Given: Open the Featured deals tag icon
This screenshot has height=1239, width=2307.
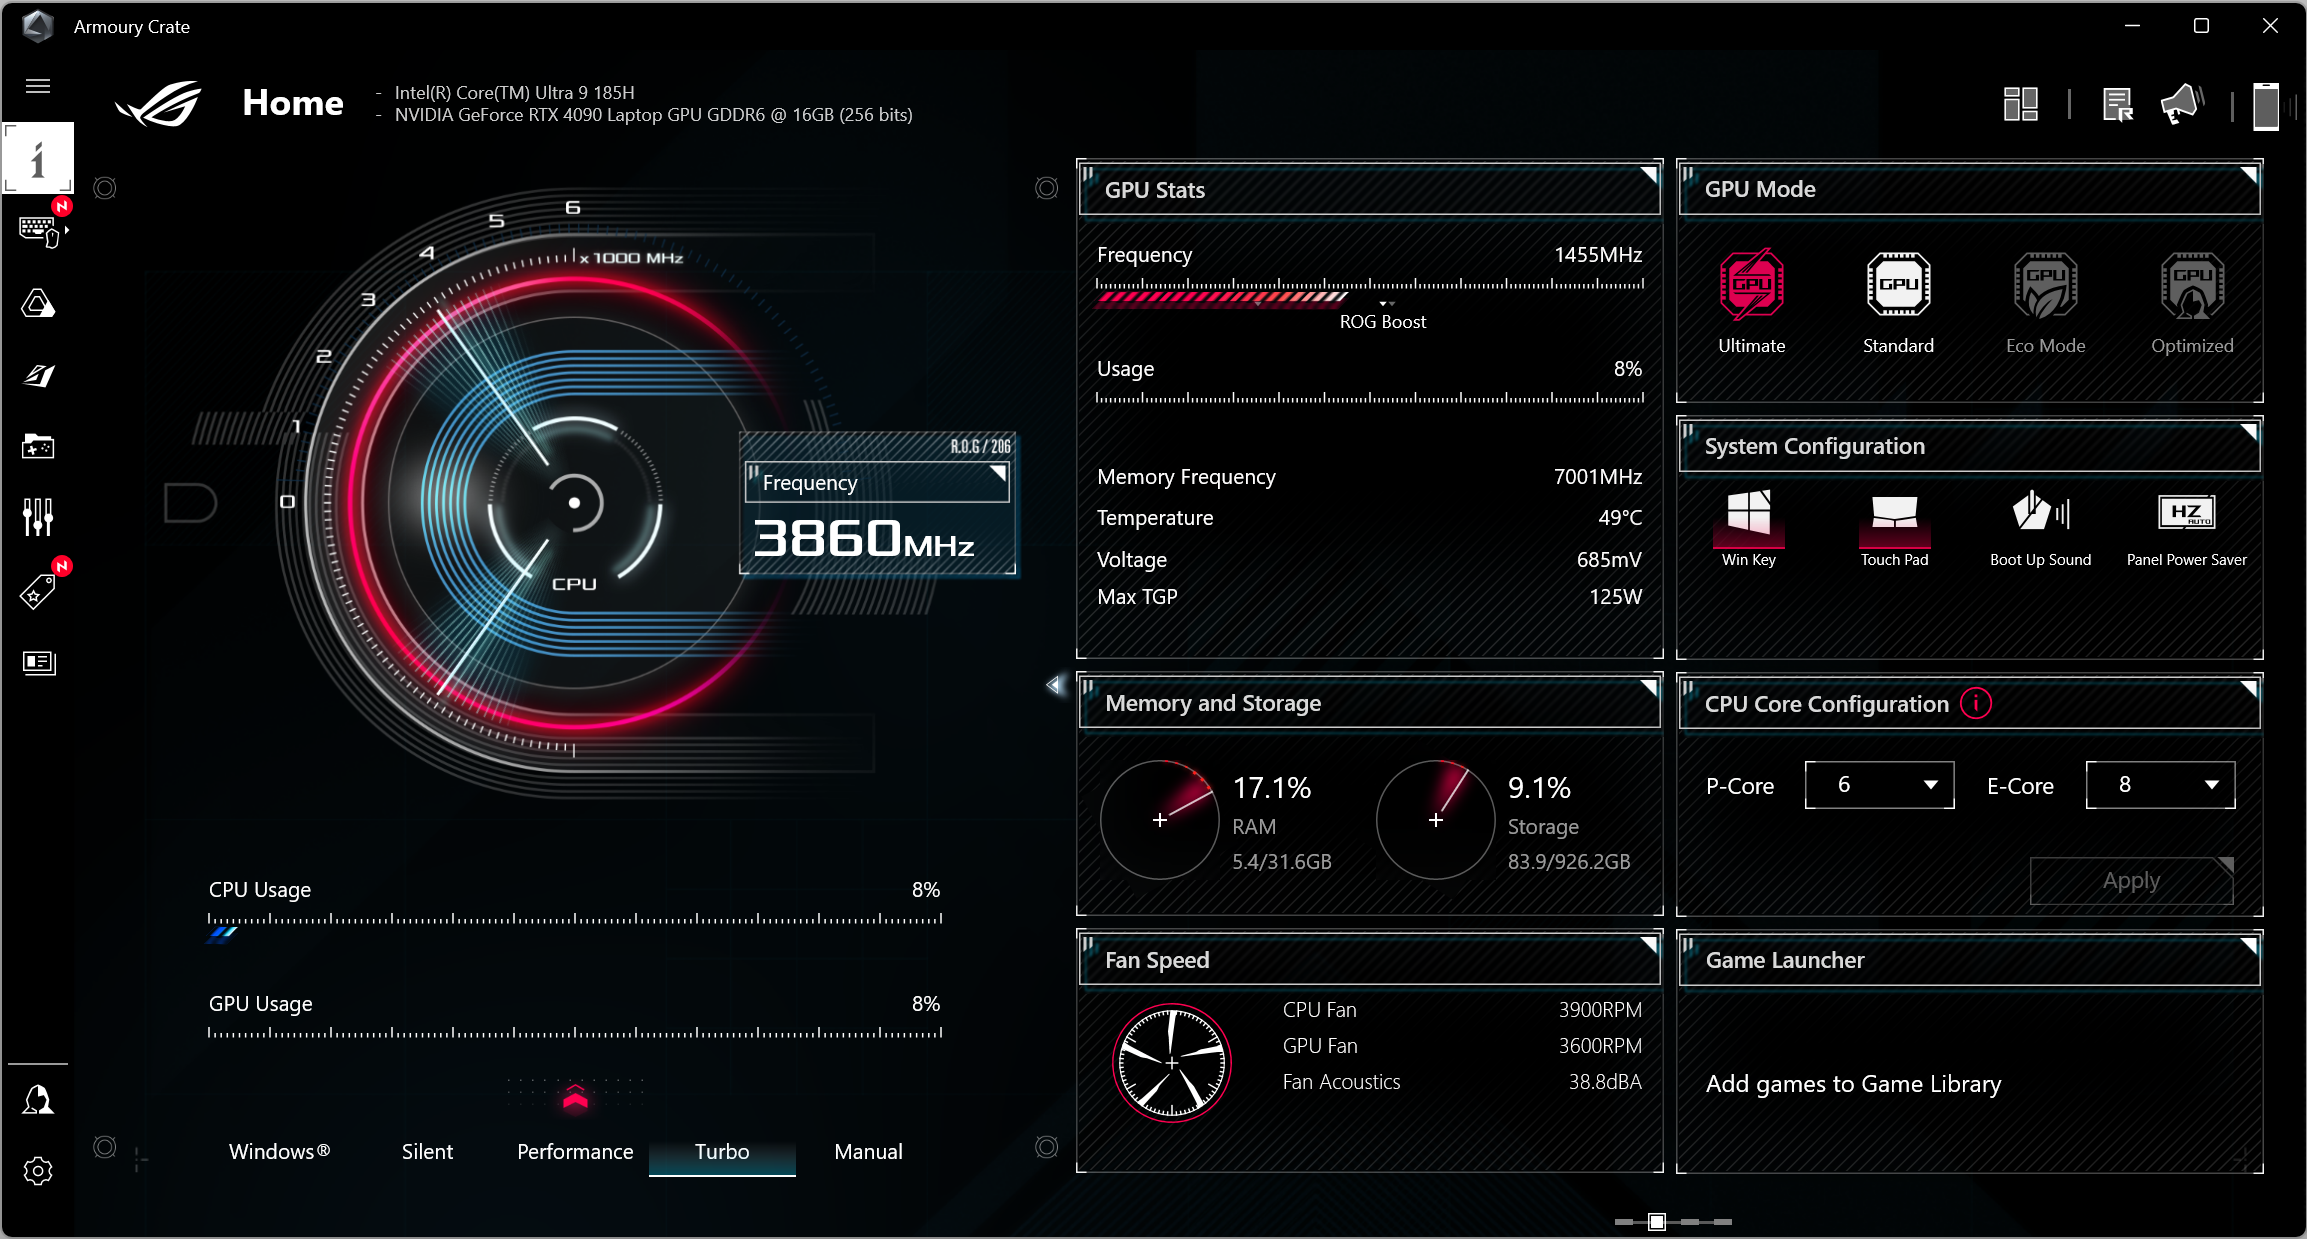Looking at the screenshot, I should click(x=38, y=591).
